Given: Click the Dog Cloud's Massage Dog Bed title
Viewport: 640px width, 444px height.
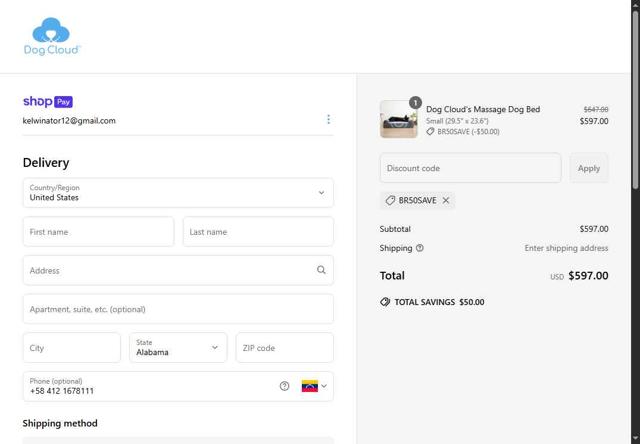Looking at the screenshot, I should click(x=483, y=109).
